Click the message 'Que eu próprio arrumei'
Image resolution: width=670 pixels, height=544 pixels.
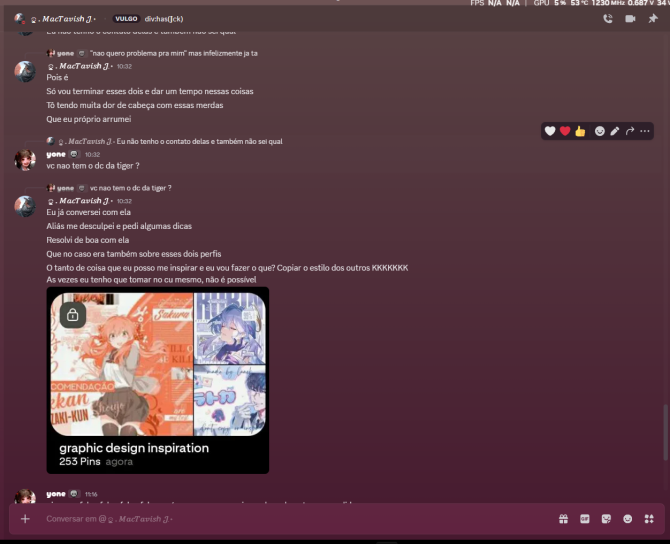click(88, 119)
